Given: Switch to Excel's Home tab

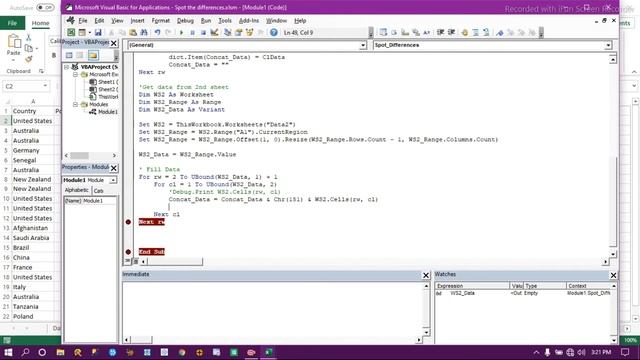Looking at the screenshot, I should (40, 23).
